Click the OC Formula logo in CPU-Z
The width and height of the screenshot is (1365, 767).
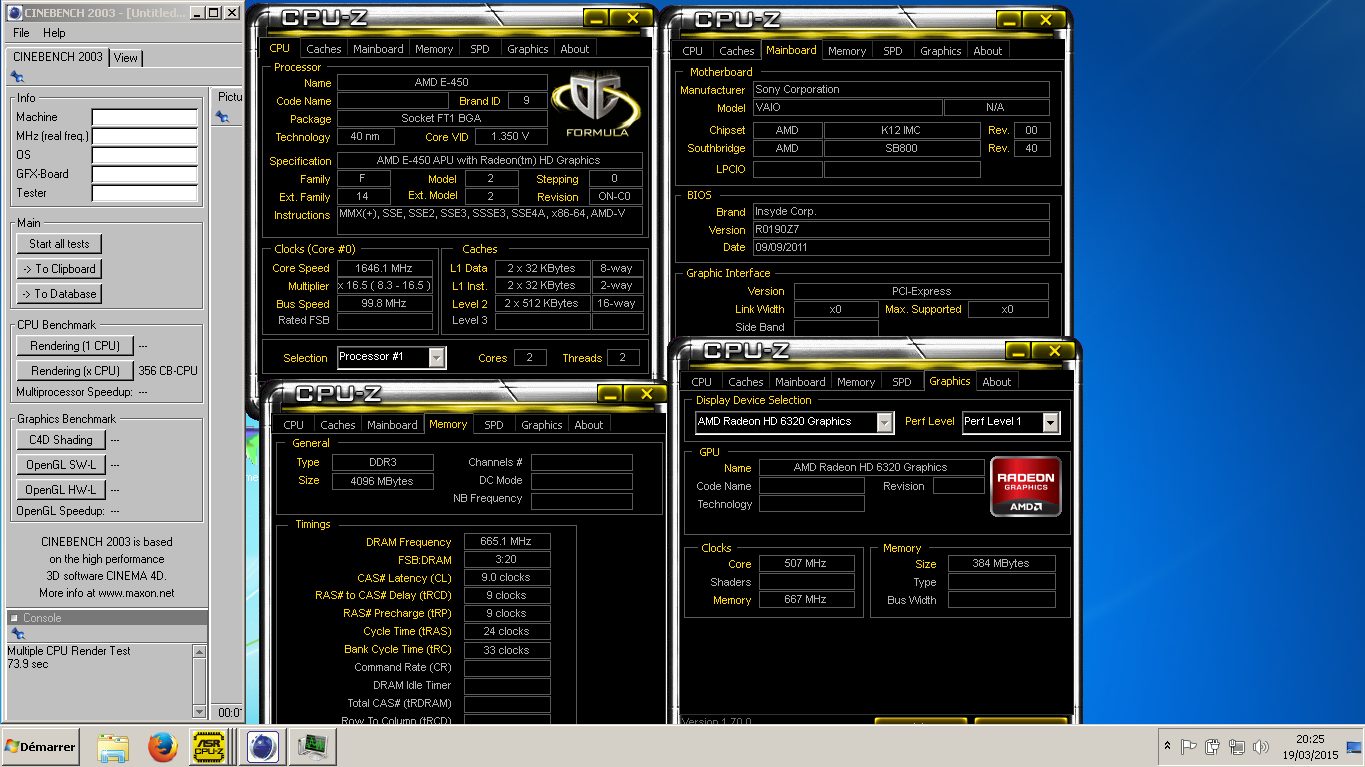click(x=597, y=105)
